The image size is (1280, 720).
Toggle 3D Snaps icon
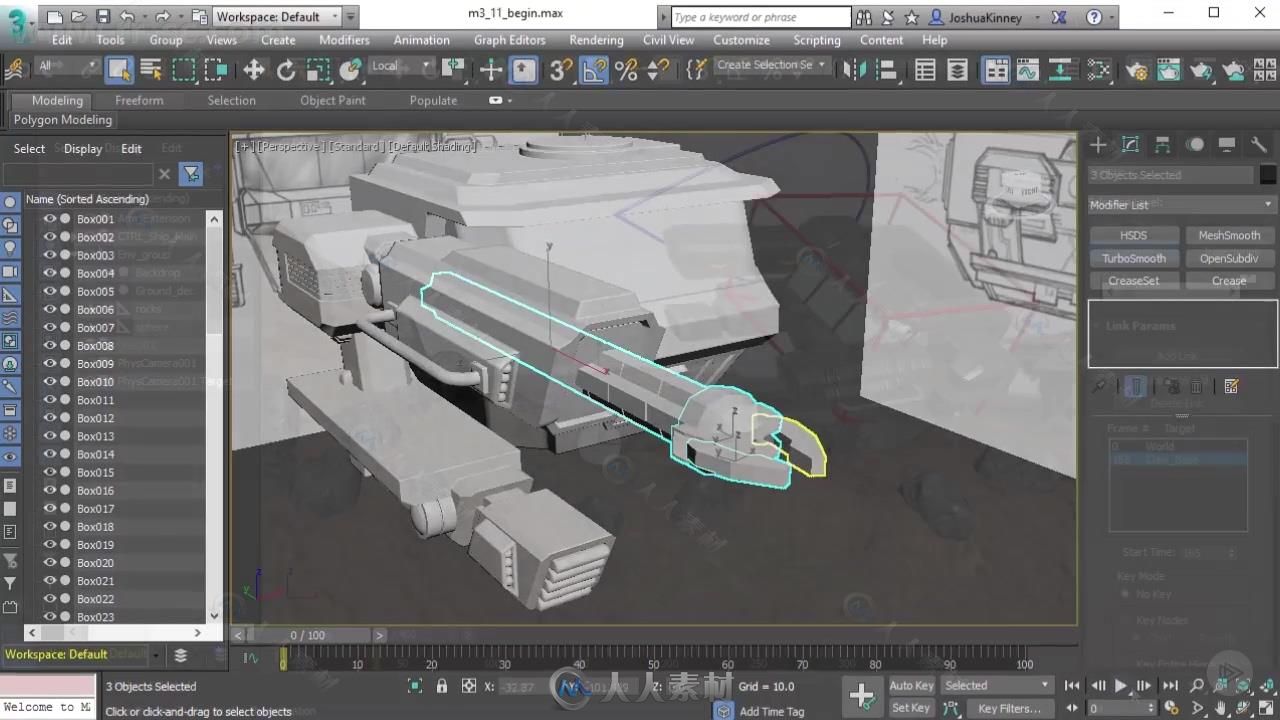click(x=561, y=69)
